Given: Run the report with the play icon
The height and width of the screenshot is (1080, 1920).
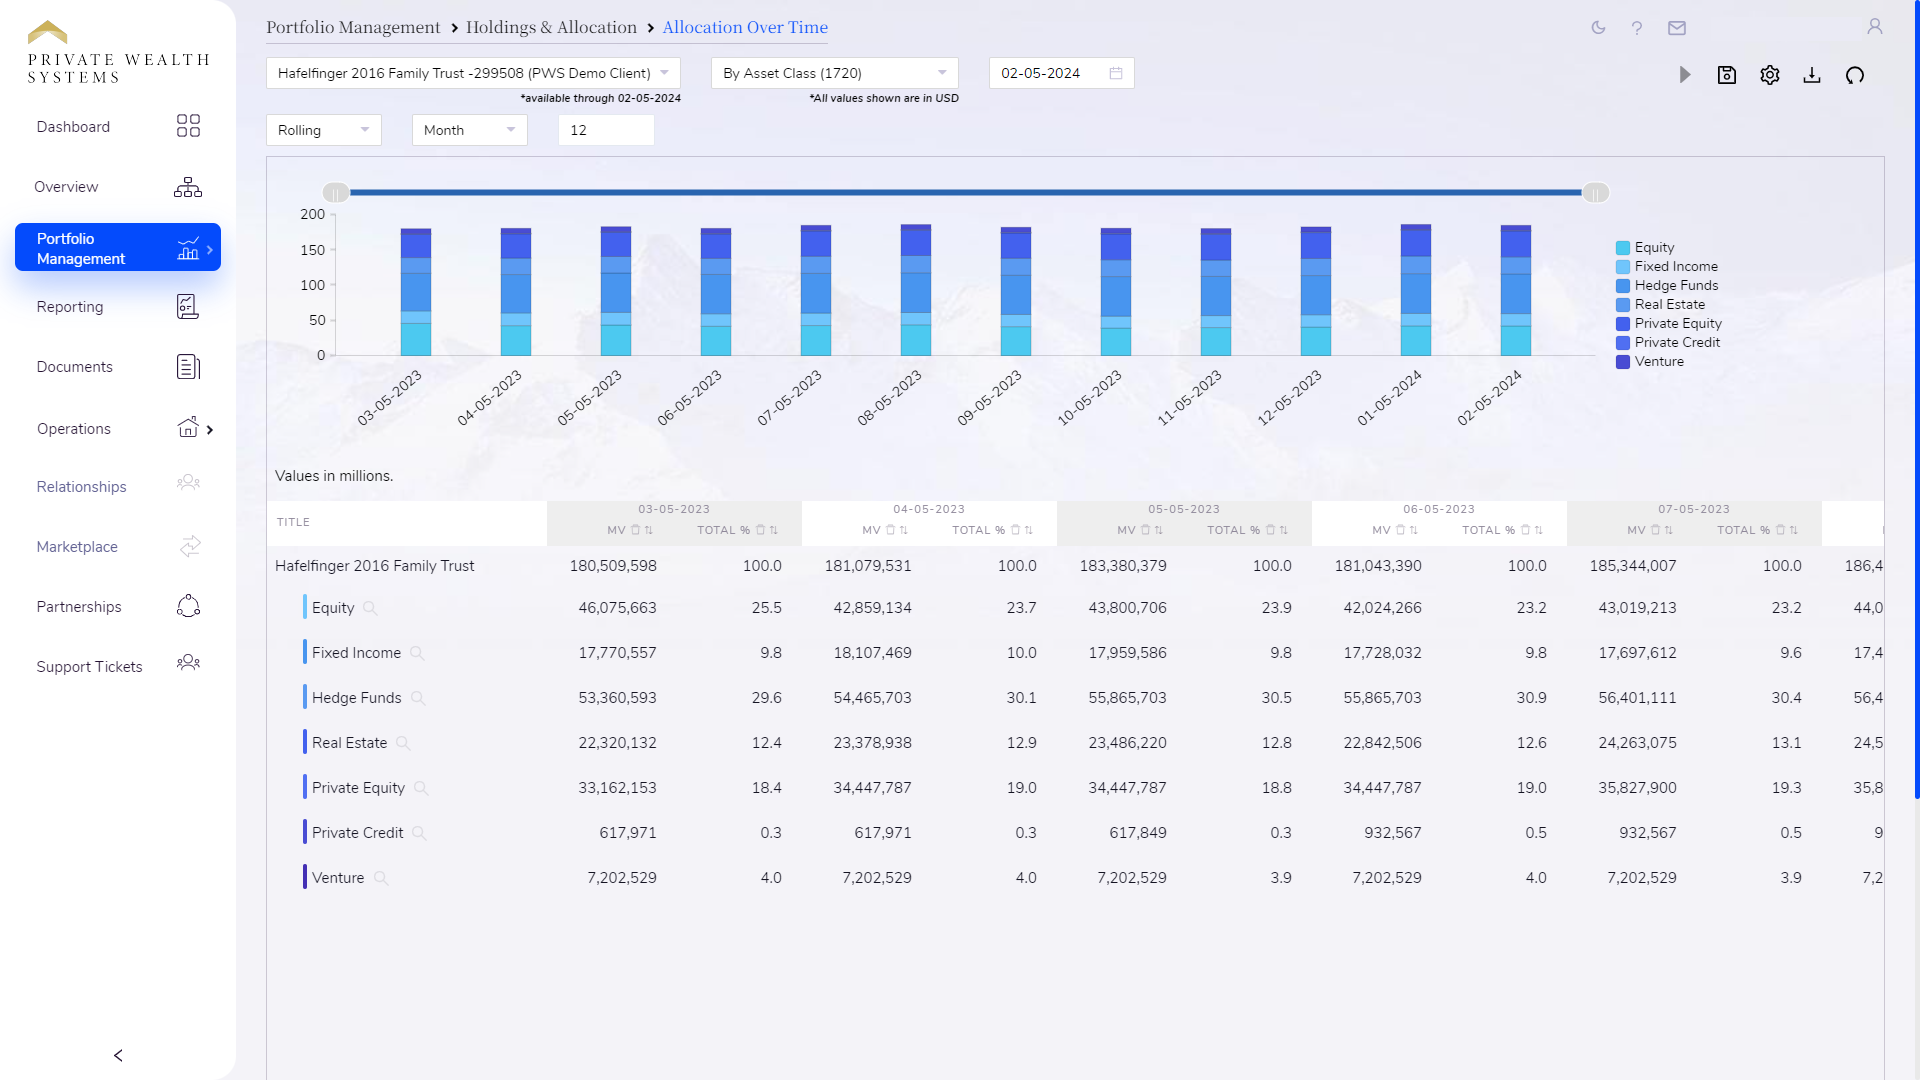Looking at the screenshot, I should (1685, 74).
